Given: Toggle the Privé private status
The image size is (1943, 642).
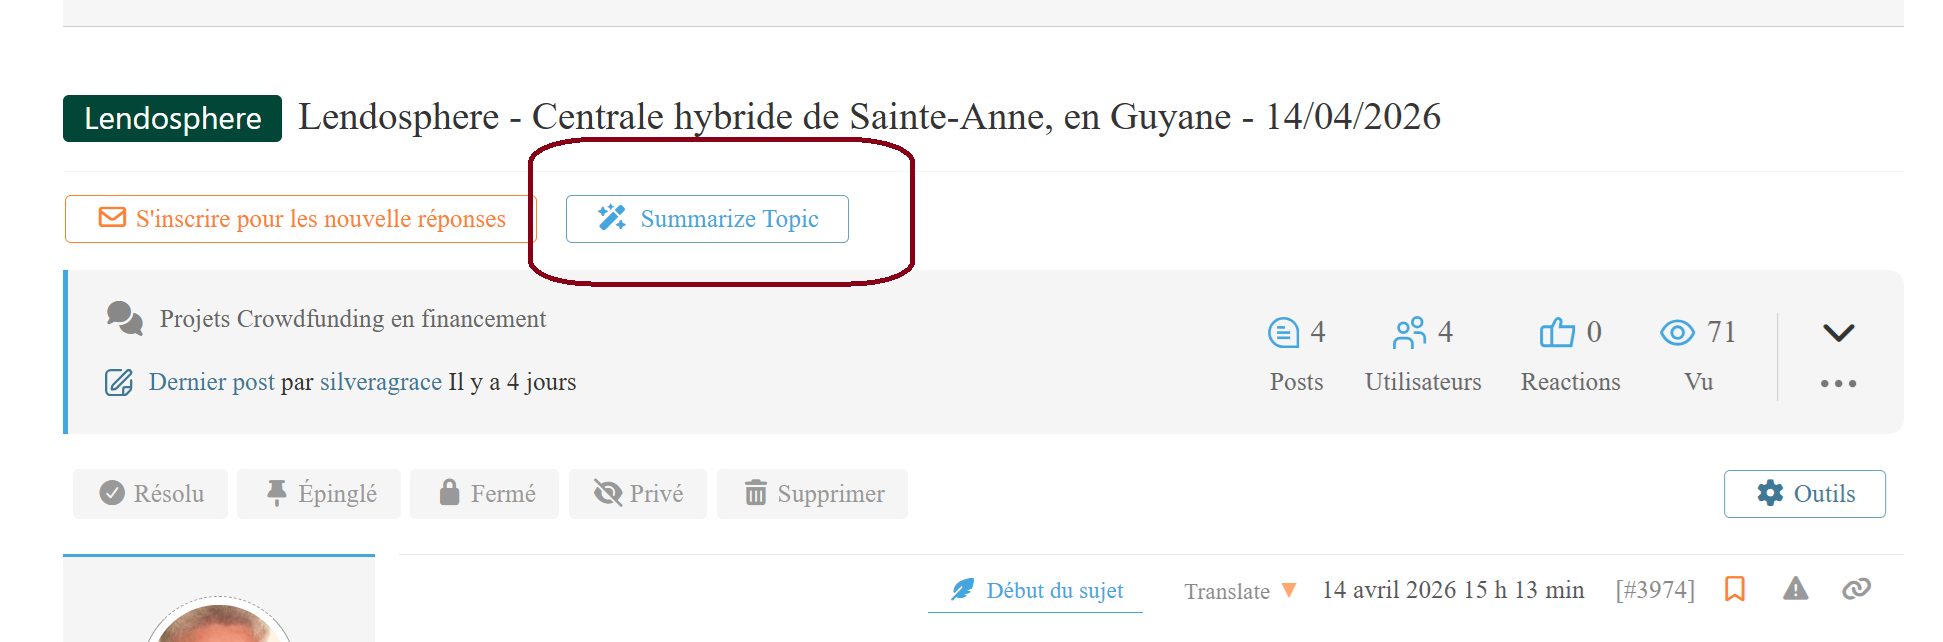Looking at the screenshot, I should tap(638, 494).
